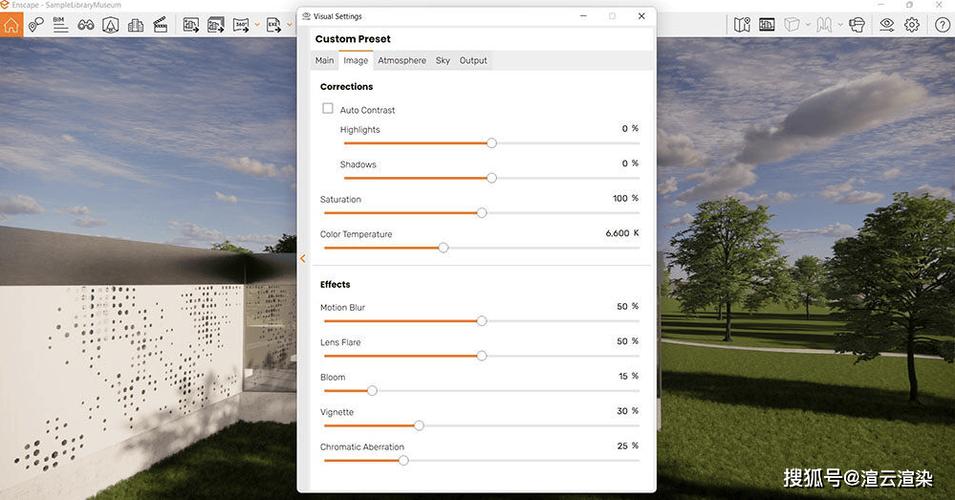
Task: Click the Vignette value 30 %
Action: [627, 411]
